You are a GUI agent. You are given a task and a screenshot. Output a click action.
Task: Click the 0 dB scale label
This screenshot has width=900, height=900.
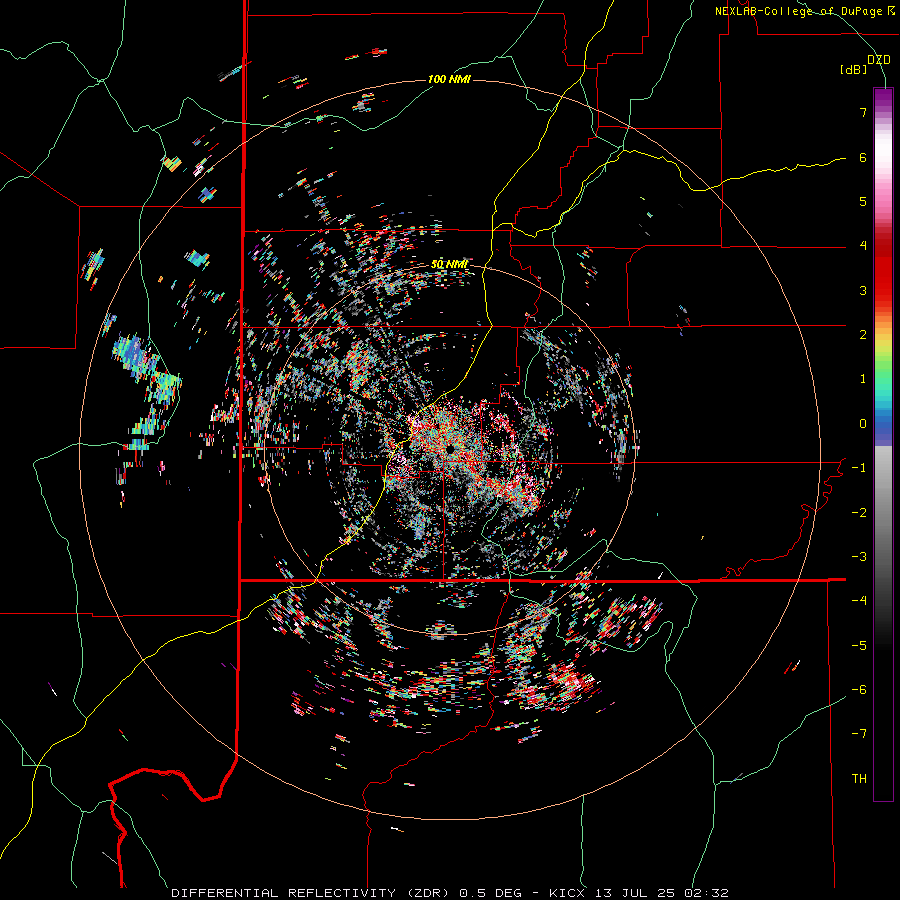[x=863, y=424]
